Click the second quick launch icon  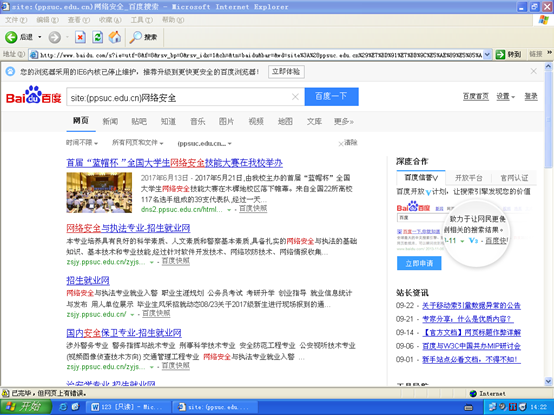[x=75, y=407]
